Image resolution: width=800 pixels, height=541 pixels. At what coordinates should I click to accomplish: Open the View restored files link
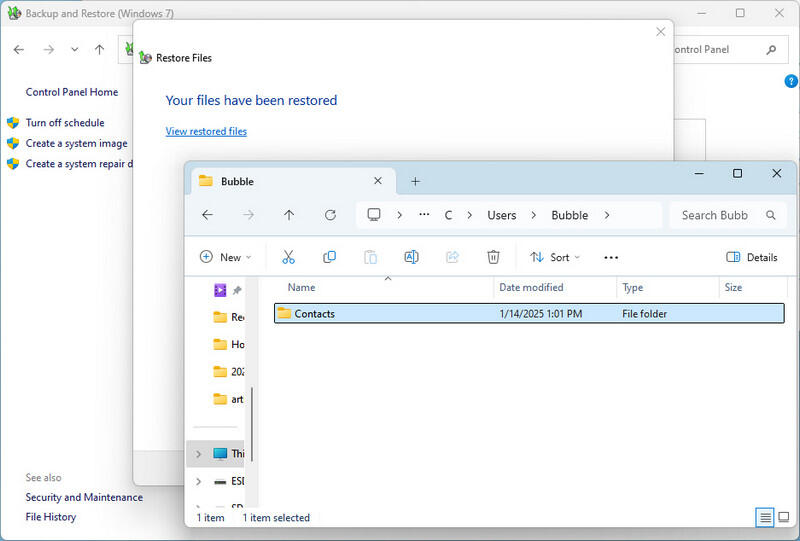(206, 131)
